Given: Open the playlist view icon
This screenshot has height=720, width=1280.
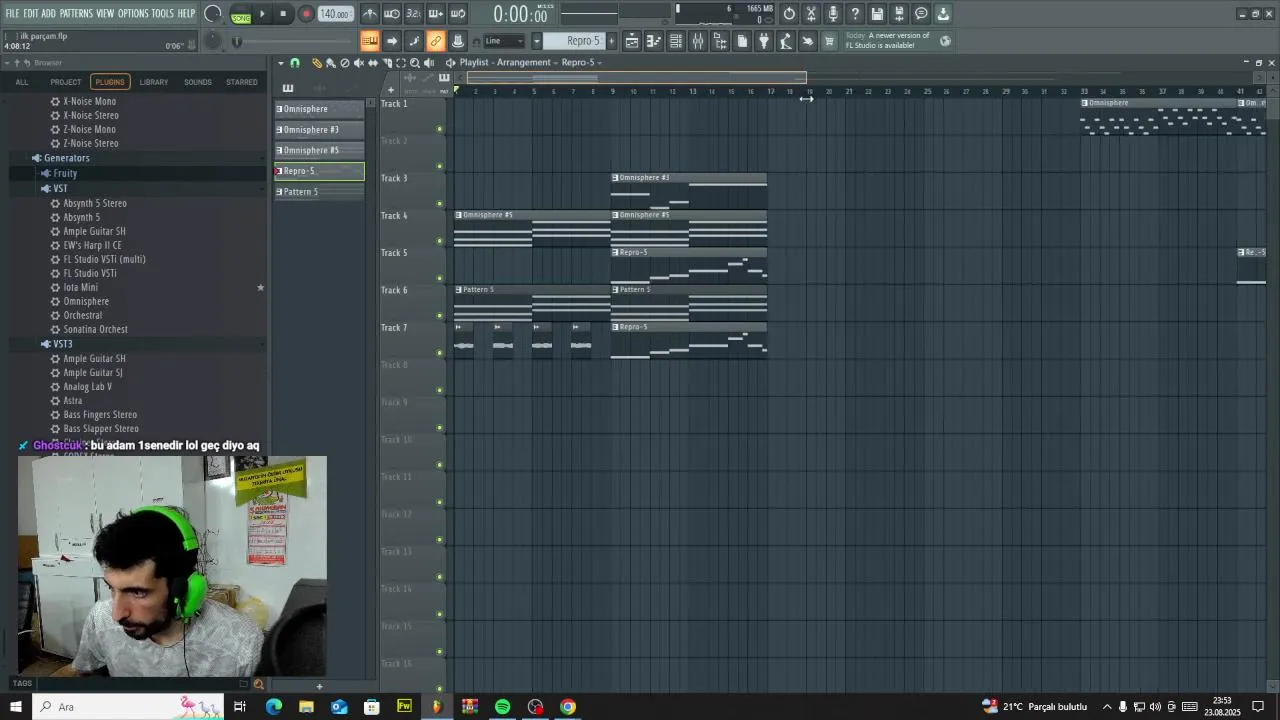Looking at the screenshot, I should [632, 41].
